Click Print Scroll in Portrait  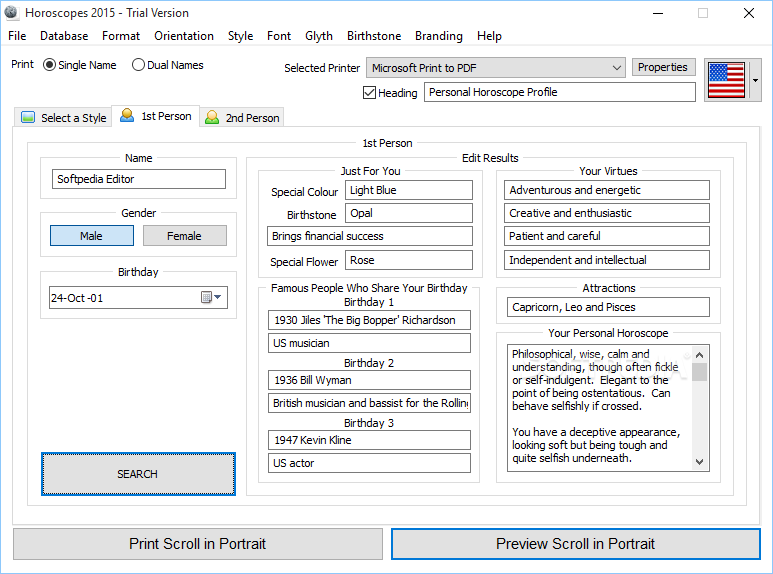tap(198, 543)
